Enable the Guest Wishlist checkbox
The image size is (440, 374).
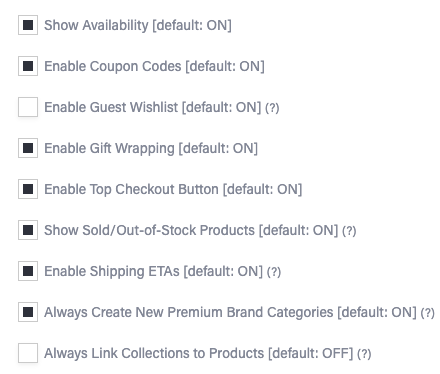tap(28, 107)
